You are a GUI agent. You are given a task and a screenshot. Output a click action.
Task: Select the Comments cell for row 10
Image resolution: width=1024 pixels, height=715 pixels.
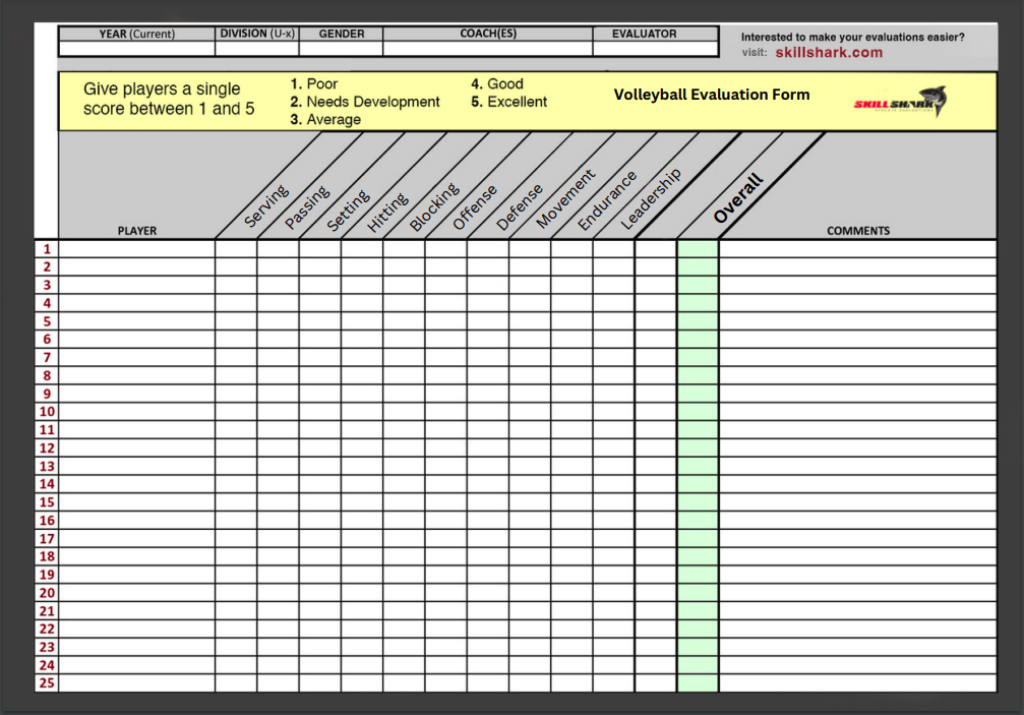pyautogui.click(x=857, y=412)
